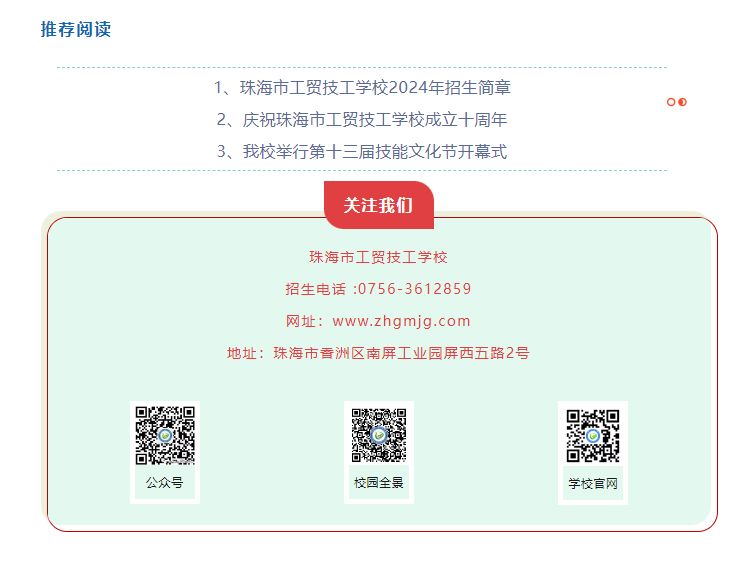Click logo inside the 公众号 QR code

[165, 435]
